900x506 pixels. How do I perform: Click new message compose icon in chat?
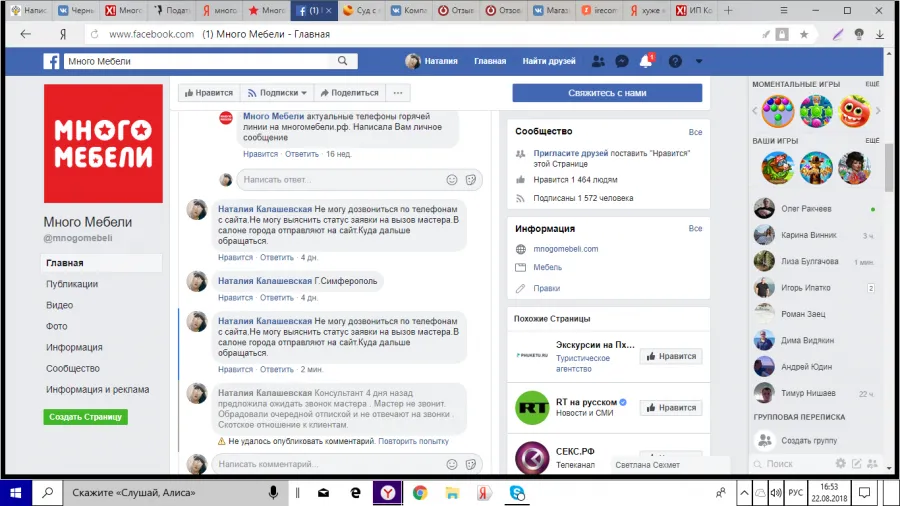coord(857,464)
